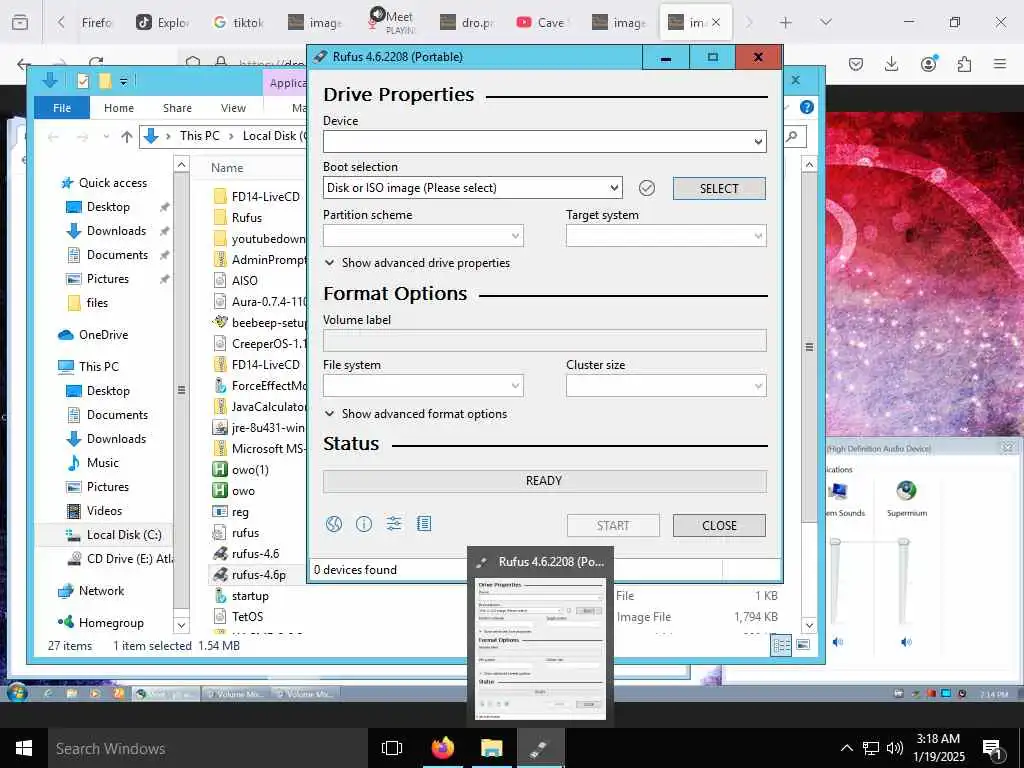Open Explorer Home ribbon tab

119,108
